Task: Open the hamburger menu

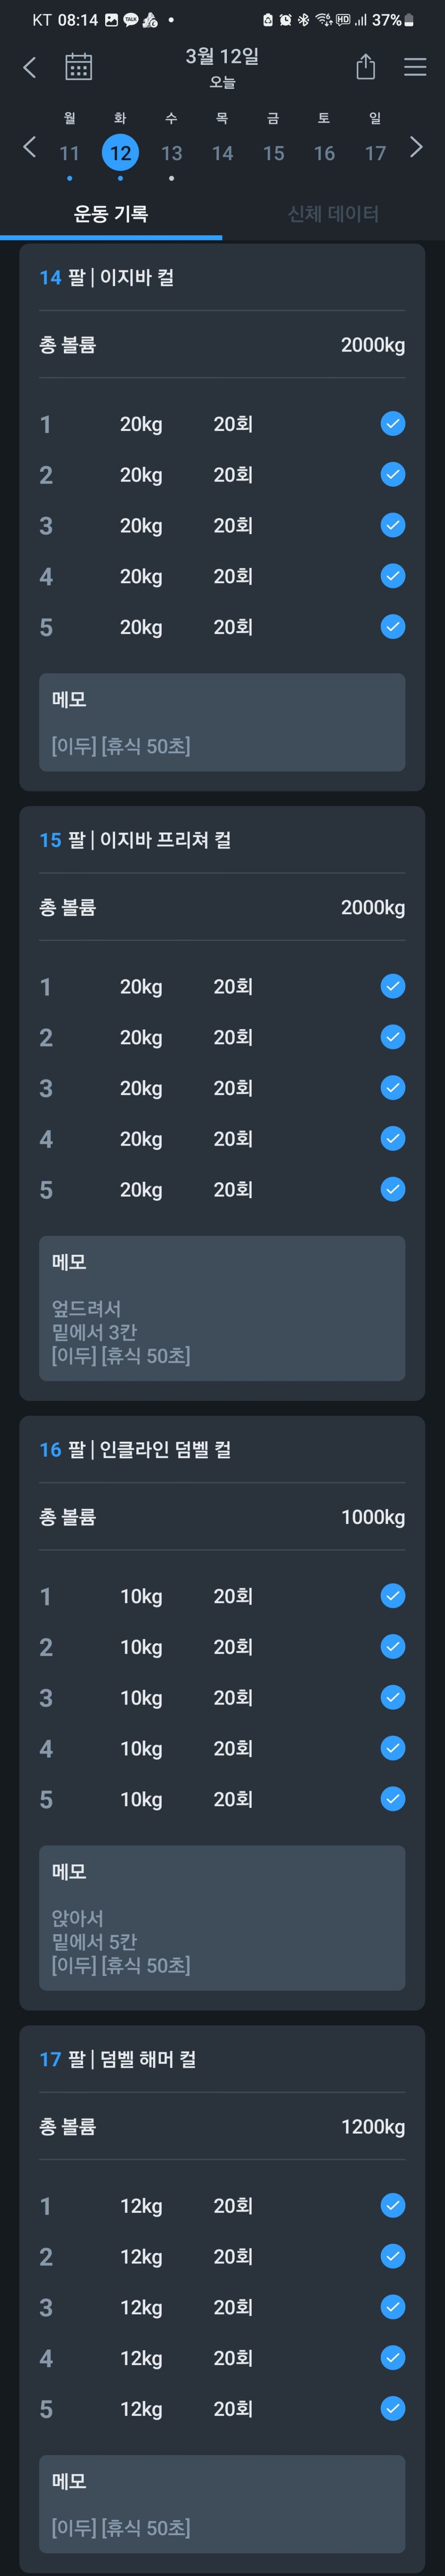Action: point(414,67)
